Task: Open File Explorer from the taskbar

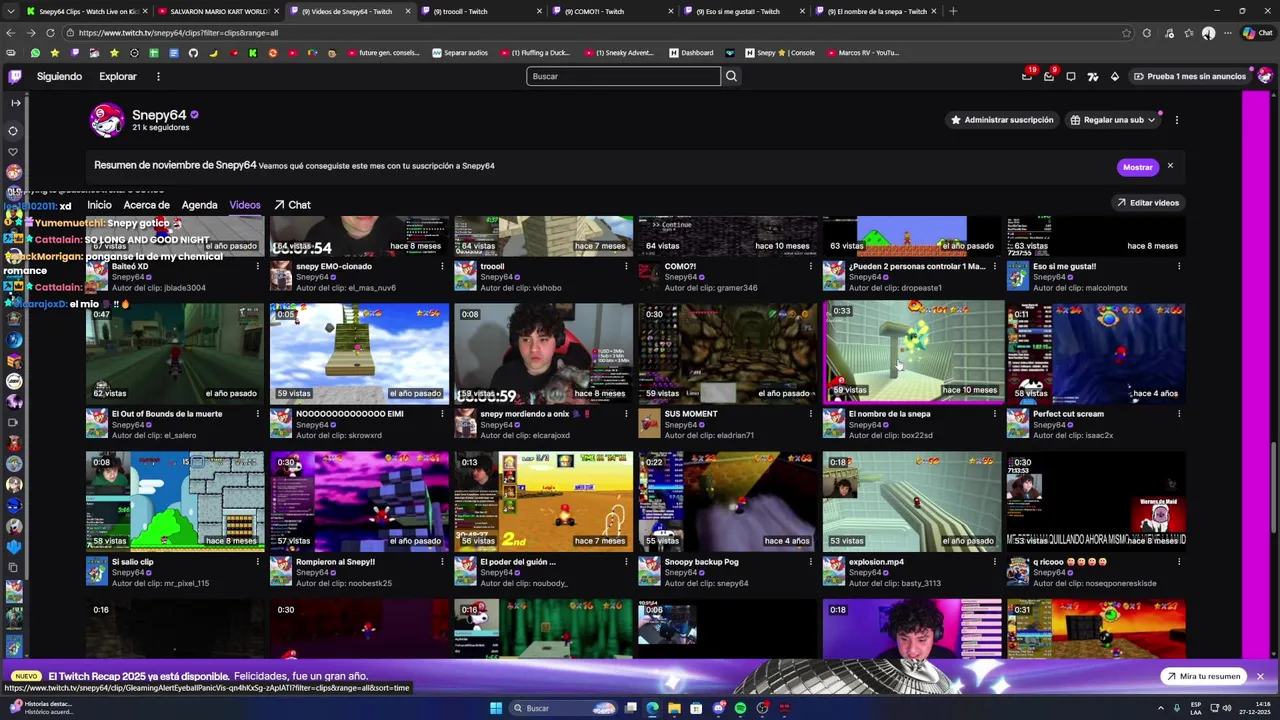Action: (x=674, y=708)
